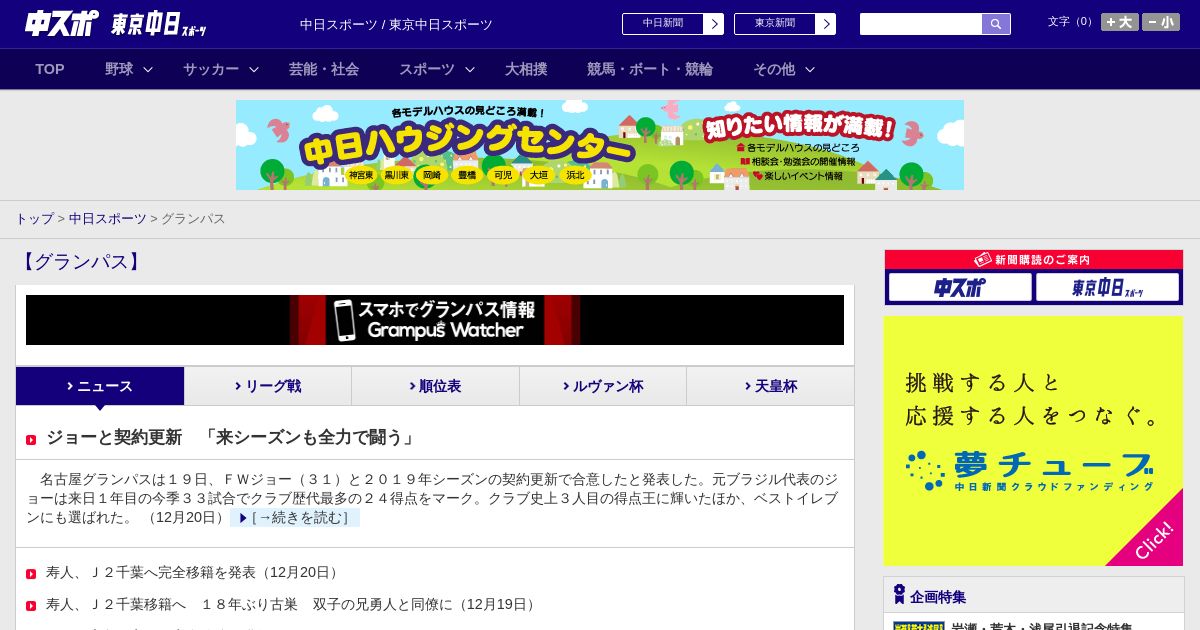The width and height of the screenshot is (1200, 630).
Task: Open 寿人、Ｊ２千葉へ完全移籍を発表 article
Action: pyautogui.click(x=195, y=573)
